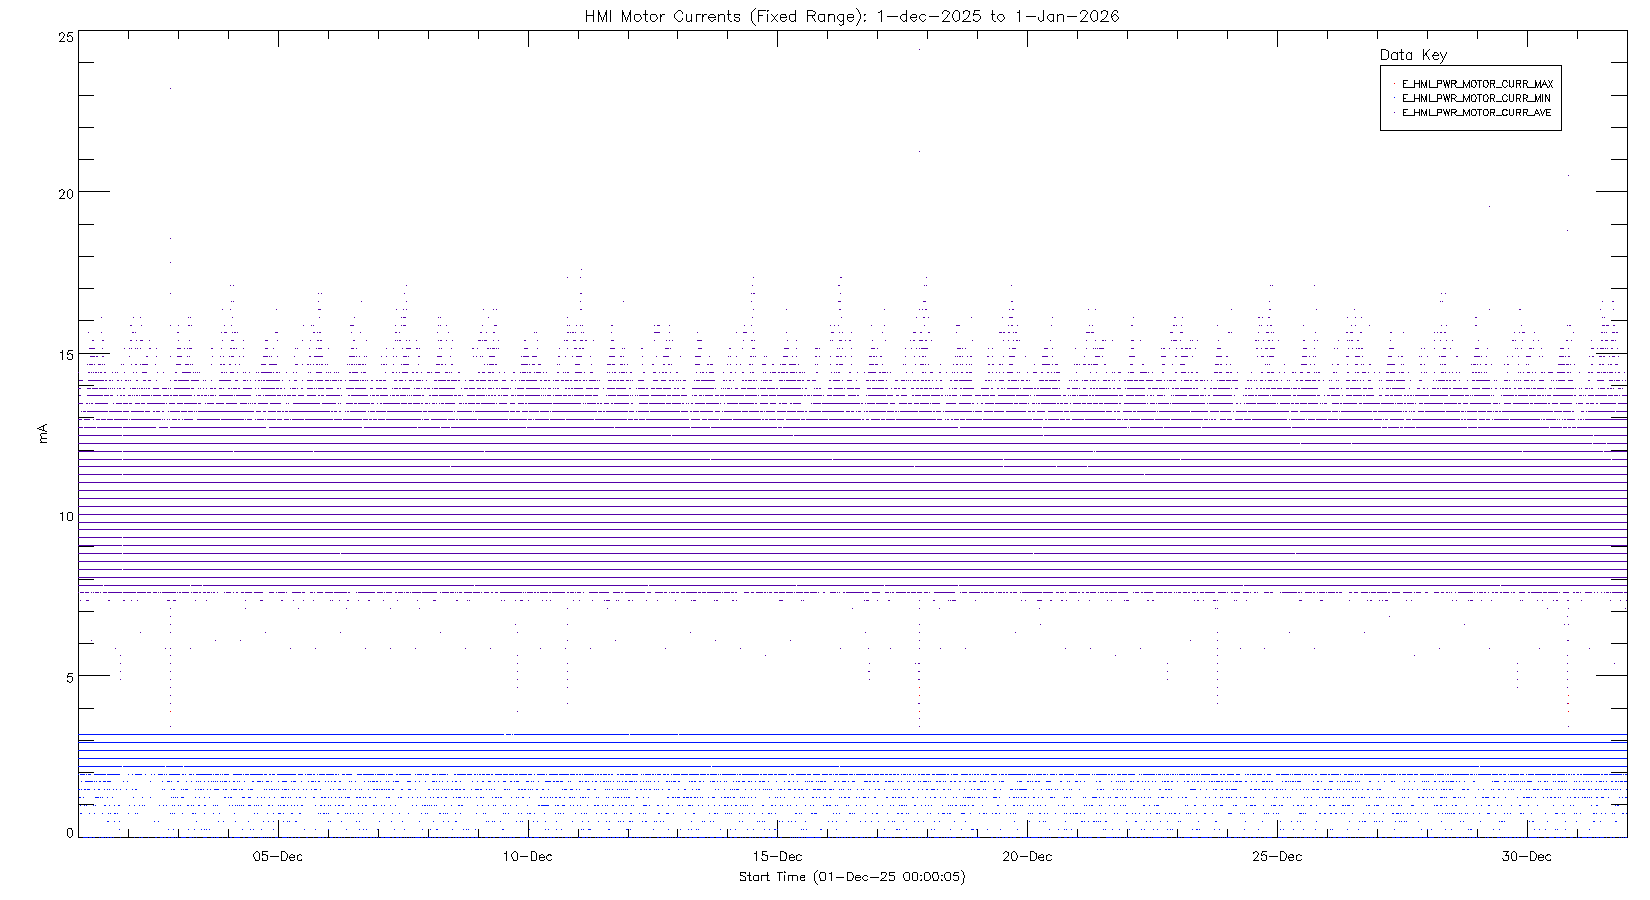This screenshot has height=900, width=1650.
Task: Click the 20-Dec date tick label
Action: (x=1027, y=856)
